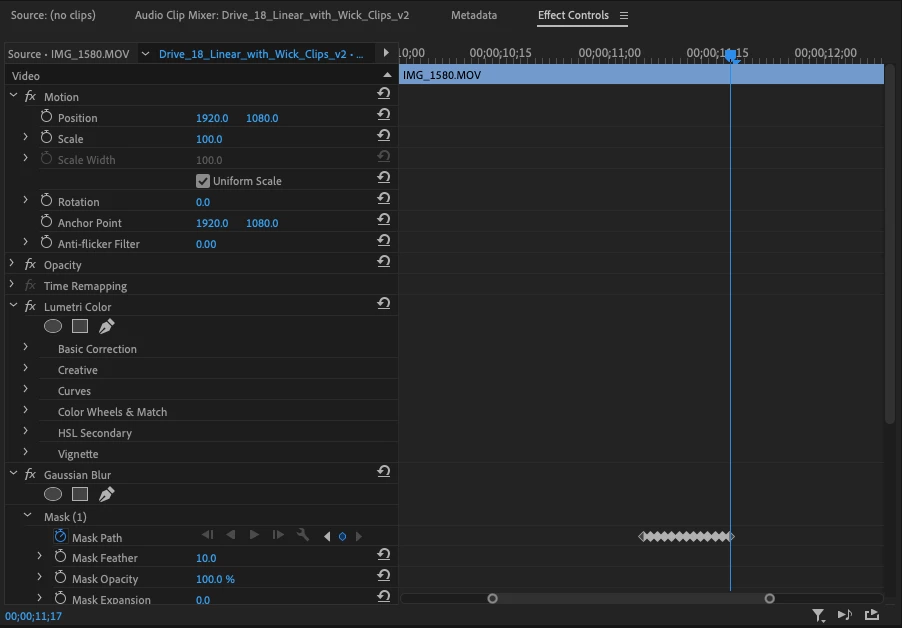This screenshot has height=628, width=902.
Task: Expand the Rotation property
Action: 25,200
